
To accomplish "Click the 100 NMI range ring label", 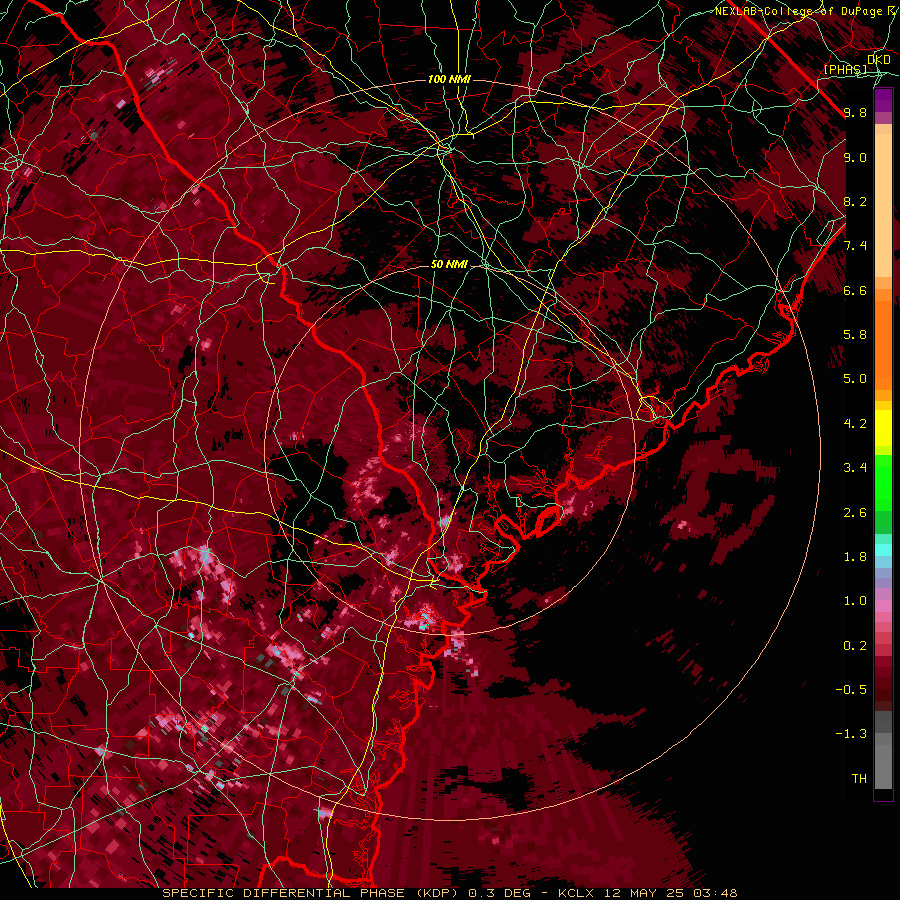I will click(449, 79).
